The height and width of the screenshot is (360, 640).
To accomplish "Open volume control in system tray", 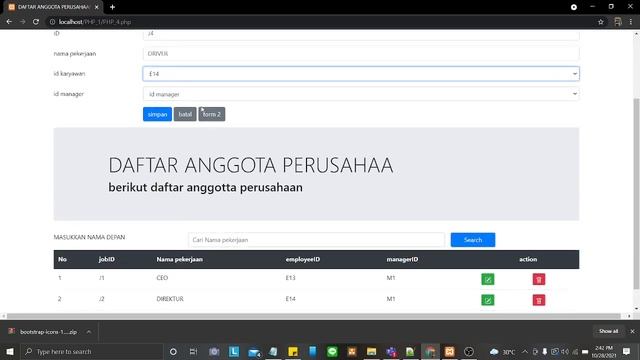I will [x=565, y=351].
